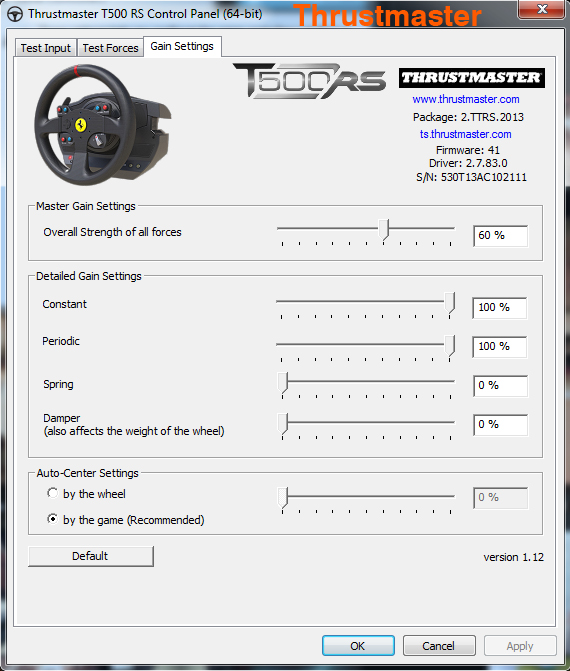Click the Auto-Center slider thumb
The image size is (570, 671).
tap(283, 497)
